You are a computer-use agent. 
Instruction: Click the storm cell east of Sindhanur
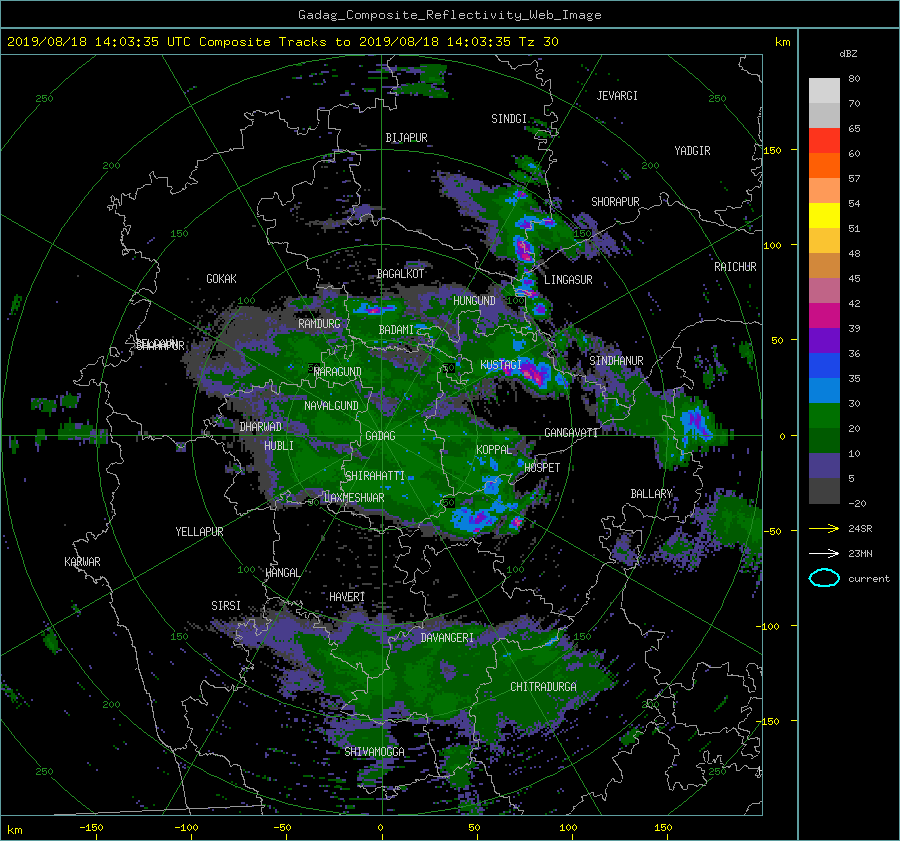coord(696,424)
